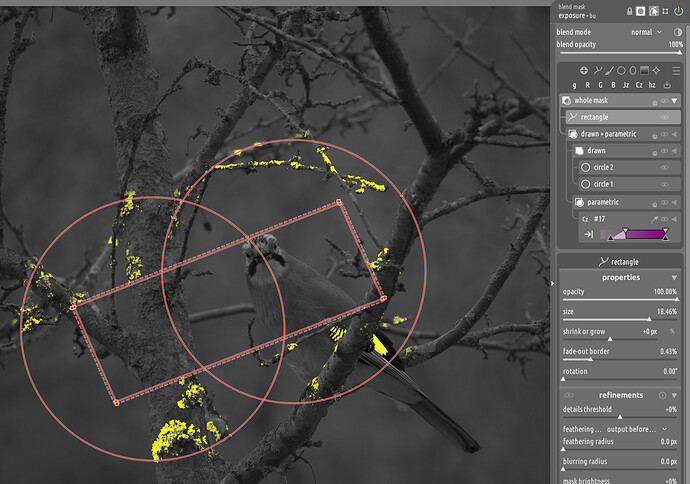
Task: Collapse the properties section triangle
Action: pos(674,278)
